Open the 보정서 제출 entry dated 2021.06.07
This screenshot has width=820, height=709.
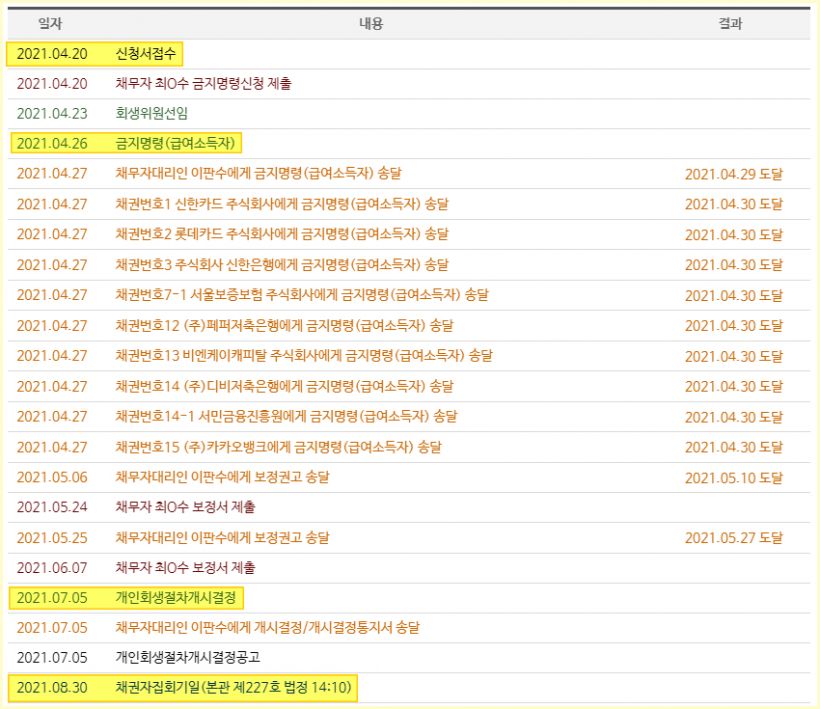point(185,567)
